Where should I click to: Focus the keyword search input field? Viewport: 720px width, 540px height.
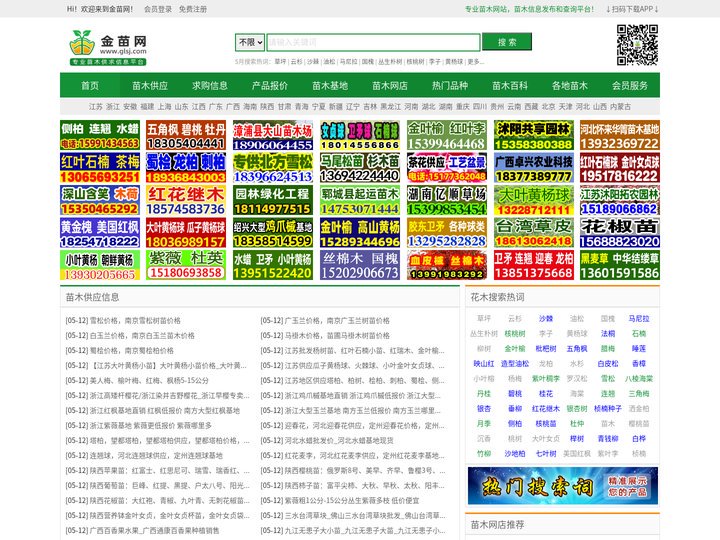pyautogui.click(x=373, y=42)
